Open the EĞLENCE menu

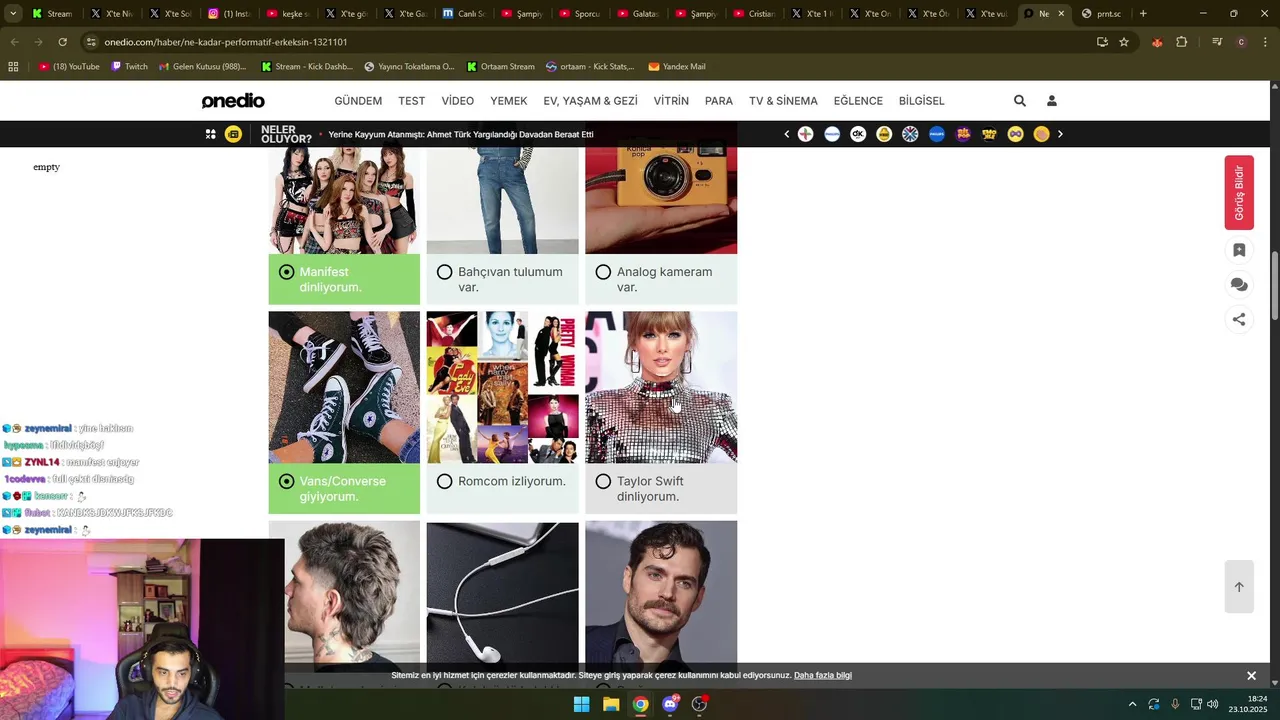858,101
